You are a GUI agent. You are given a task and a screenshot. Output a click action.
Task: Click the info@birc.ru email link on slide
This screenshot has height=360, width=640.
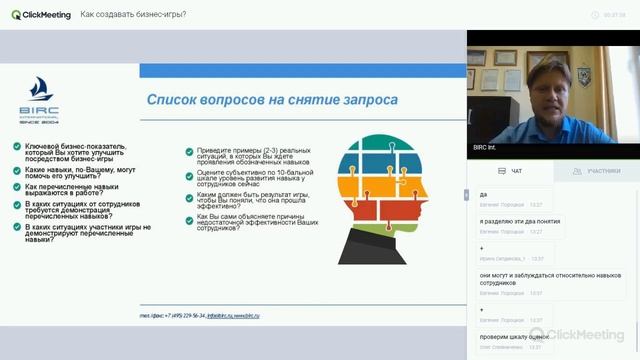click(x=220, y=316)
